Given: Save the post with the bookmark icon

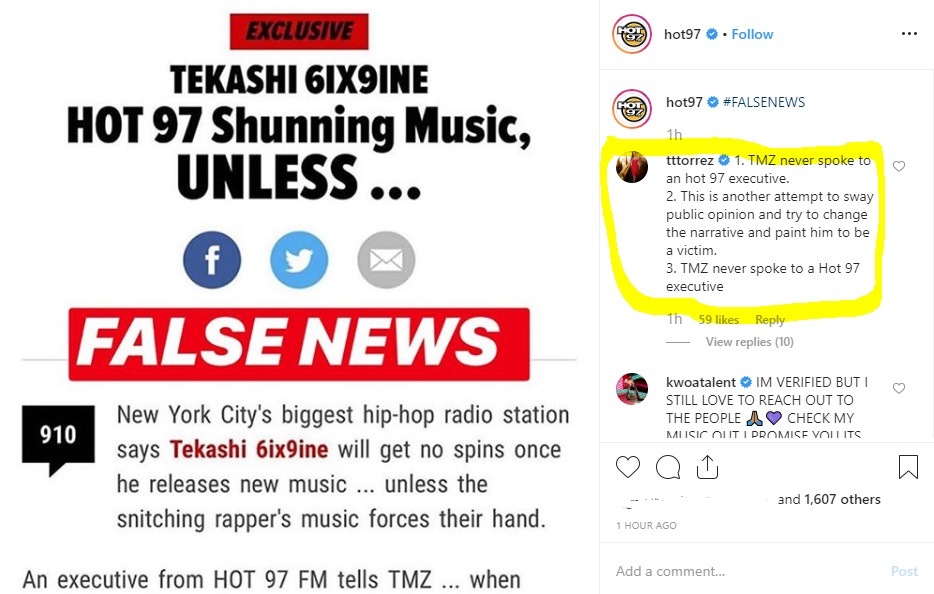Looking at the screenshot, I should point(908,467).
